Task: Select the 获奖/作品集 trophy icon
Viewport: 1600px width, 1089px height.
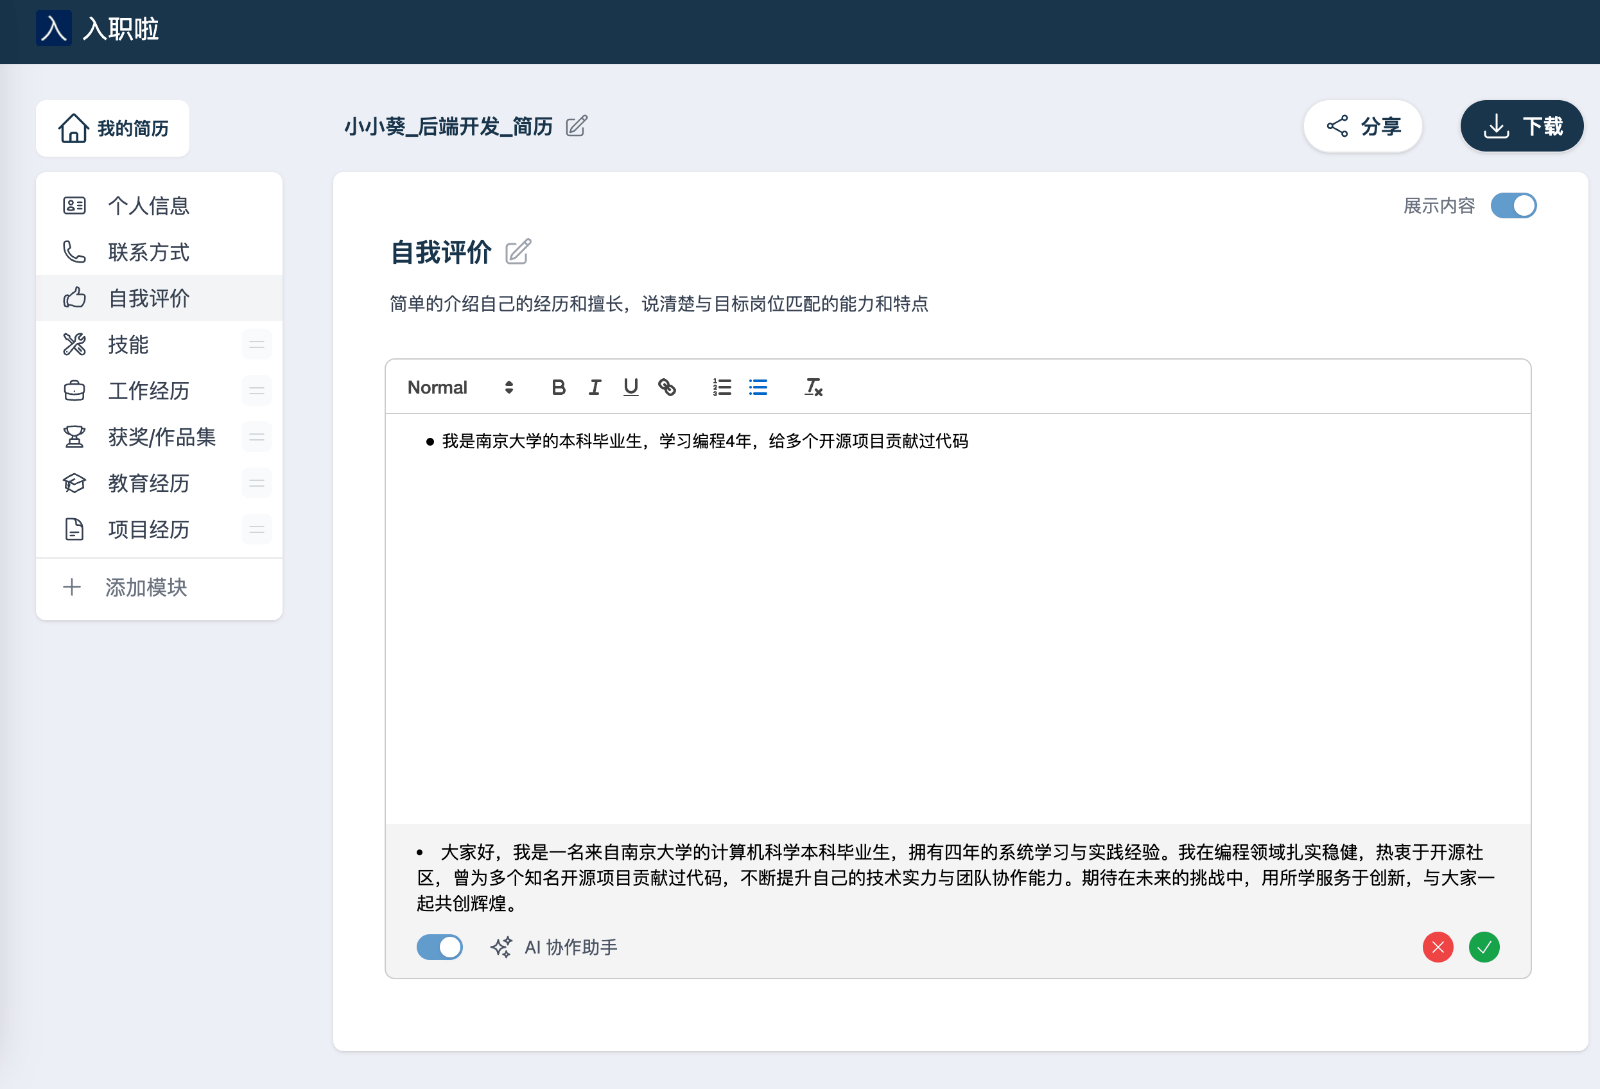Action: coord(73,437)
